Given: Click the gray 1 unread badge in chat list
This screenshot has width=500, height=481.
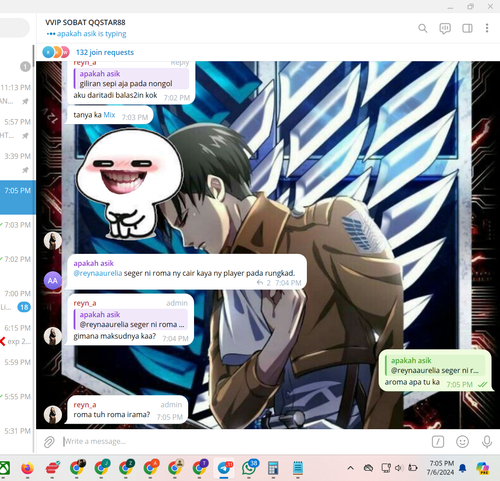Looking at the screenshot, I should click(25, 67).
